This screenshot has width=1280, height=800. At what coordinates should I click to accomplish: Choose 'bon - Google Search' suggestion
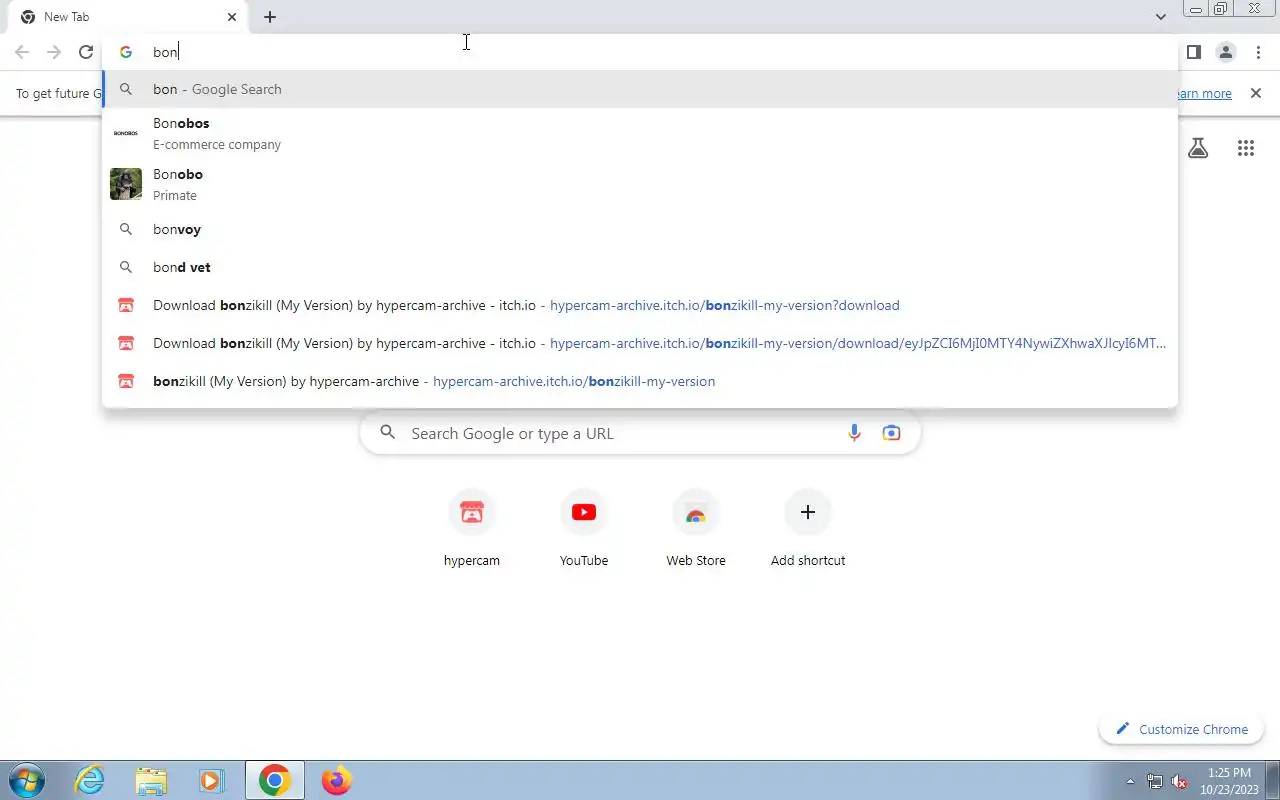point(640,89)
